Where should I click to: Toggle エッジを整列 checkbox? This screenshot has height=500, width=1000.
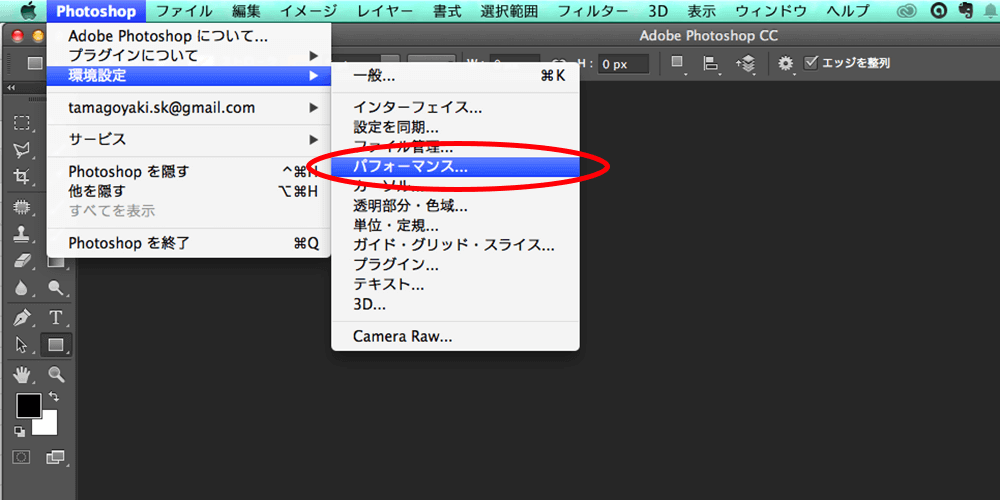coord(811,62)
